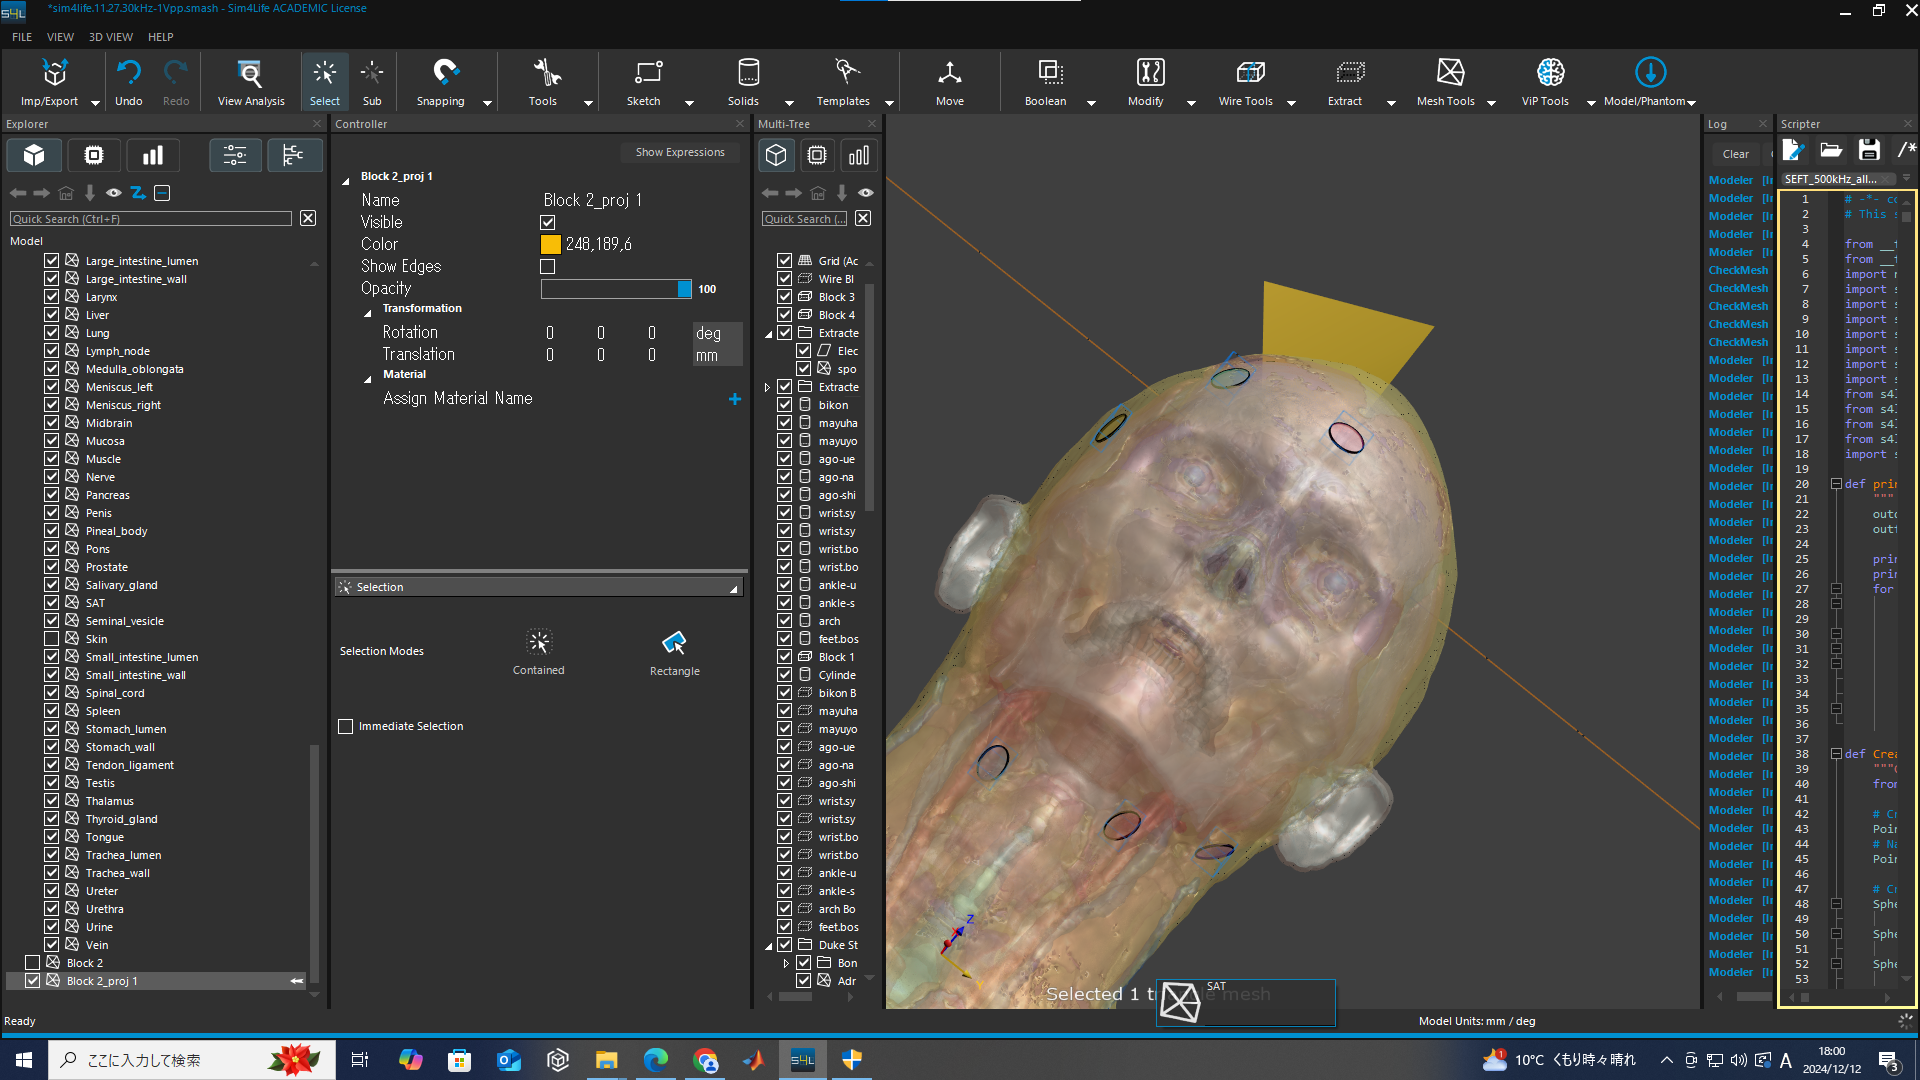
Task: Open the 3D VIEW menu
Action: point(111,37)
